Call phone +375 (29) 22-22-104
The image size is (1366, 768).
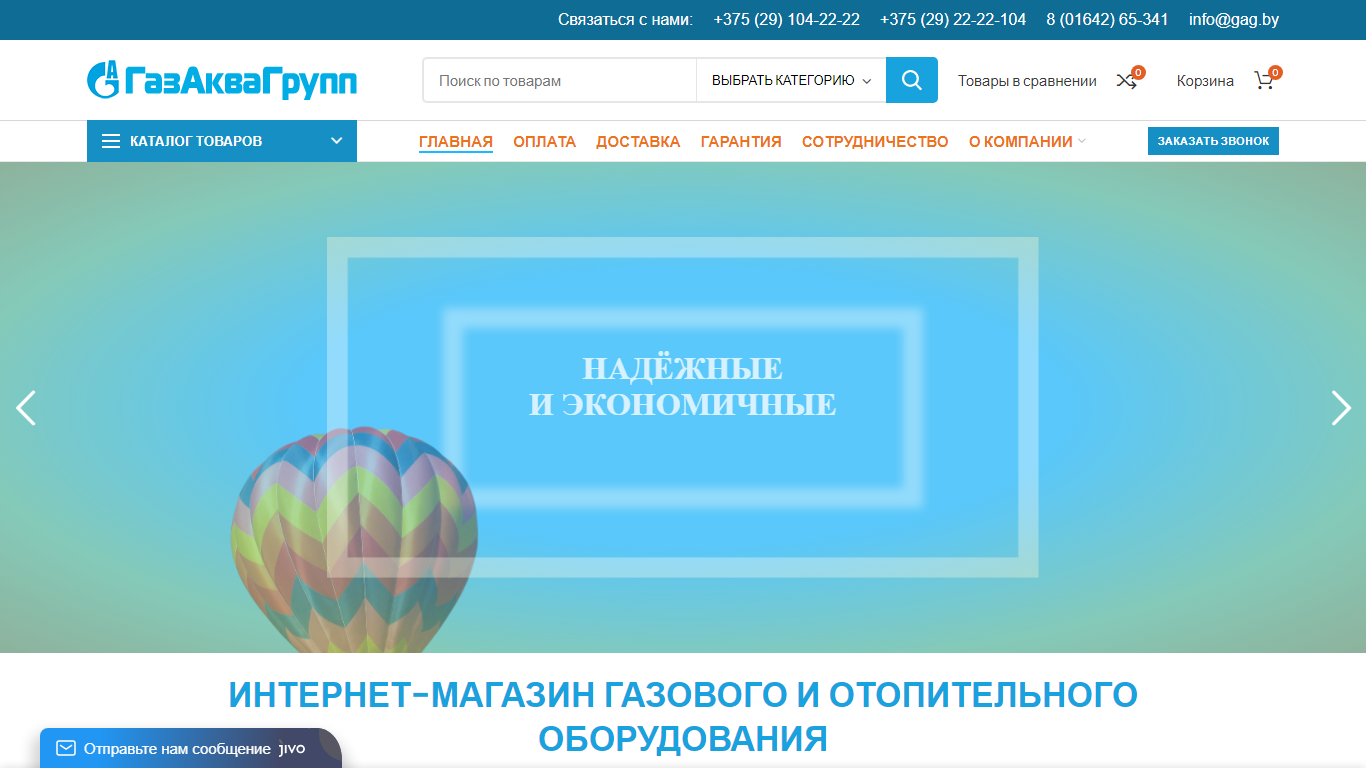click(x=953, y=20)
